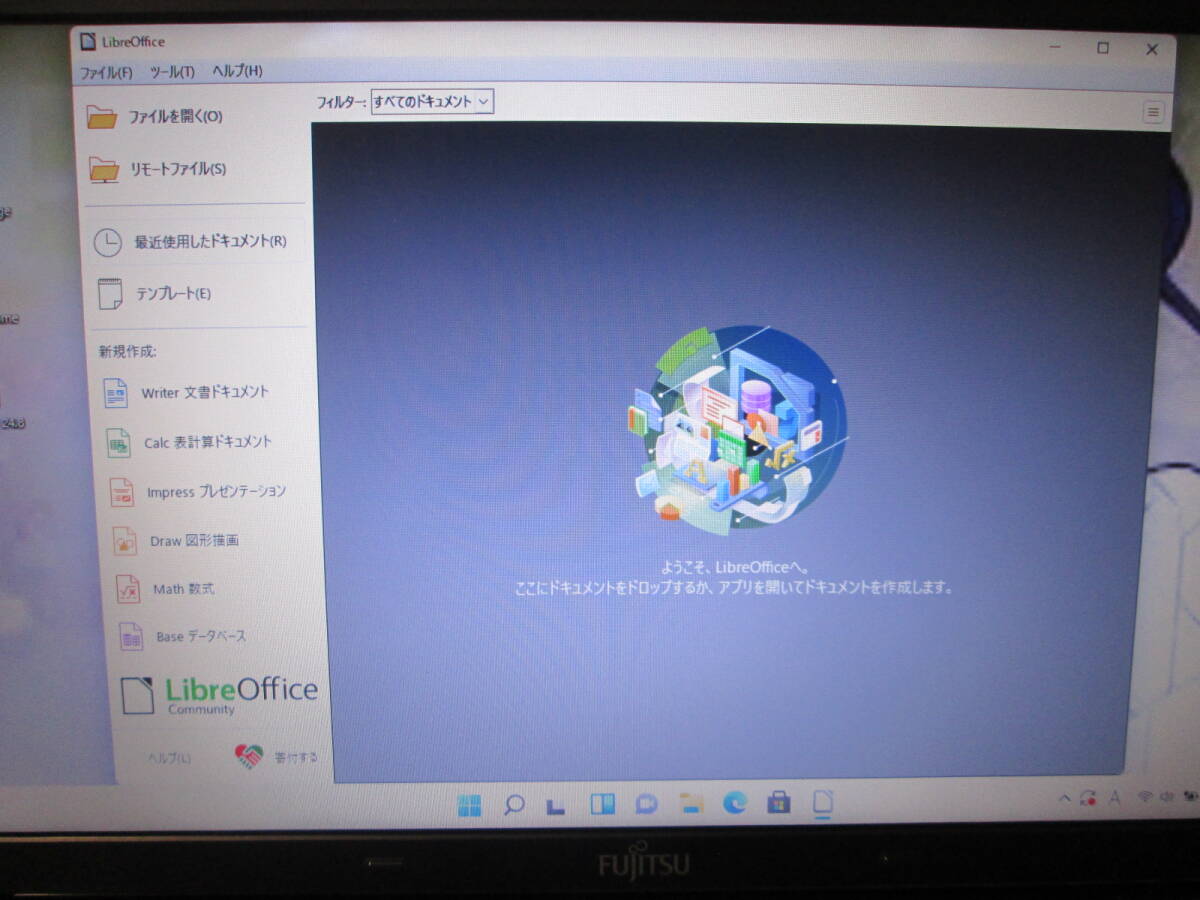The image size is (1200, 900).
Task: Click the ようこそ、LibreOfficeへ。 welcome text
Action: (735, 567)
